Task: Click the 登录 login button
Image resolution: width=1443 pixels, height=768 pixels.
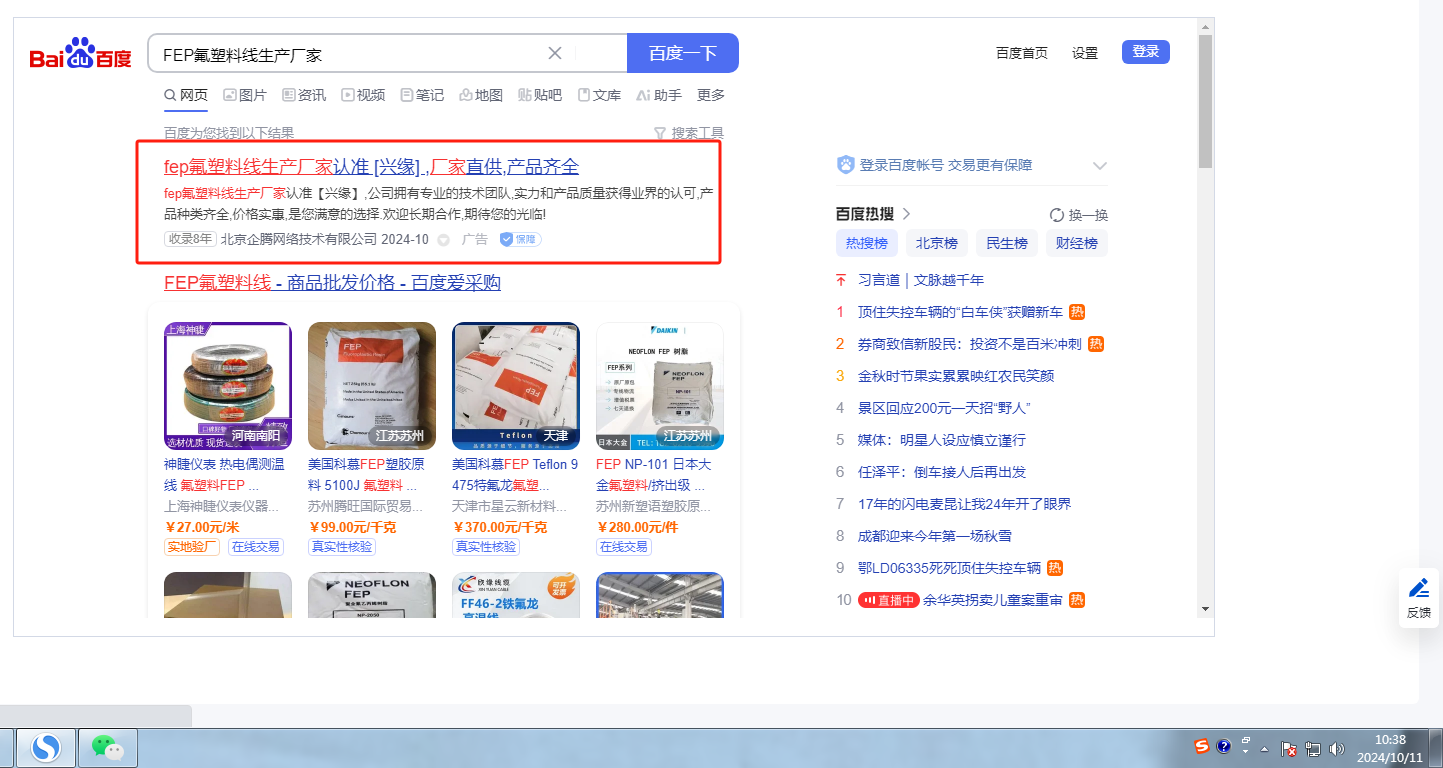Action: pyautogui.click(x=1146, y=52)
